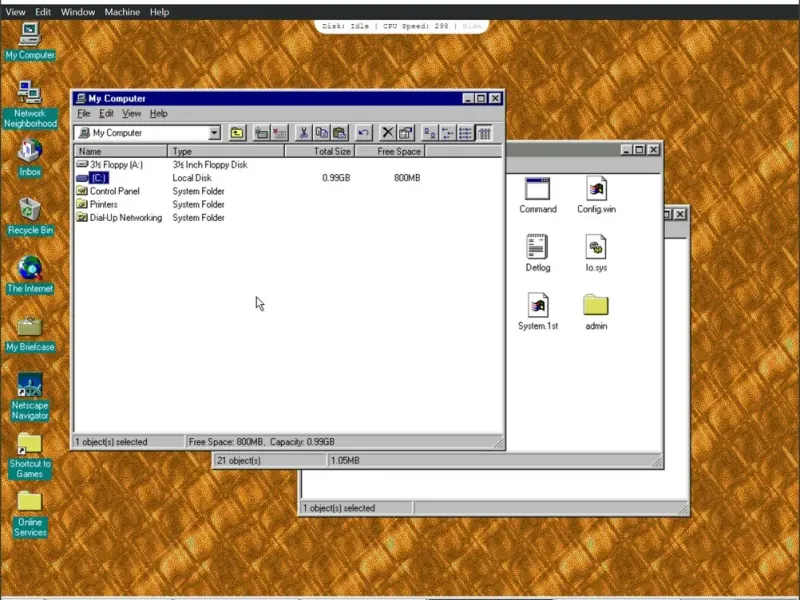Click The Internet desktop icon
The height and width of the screenshot is (600, 800).
(30, 275)
